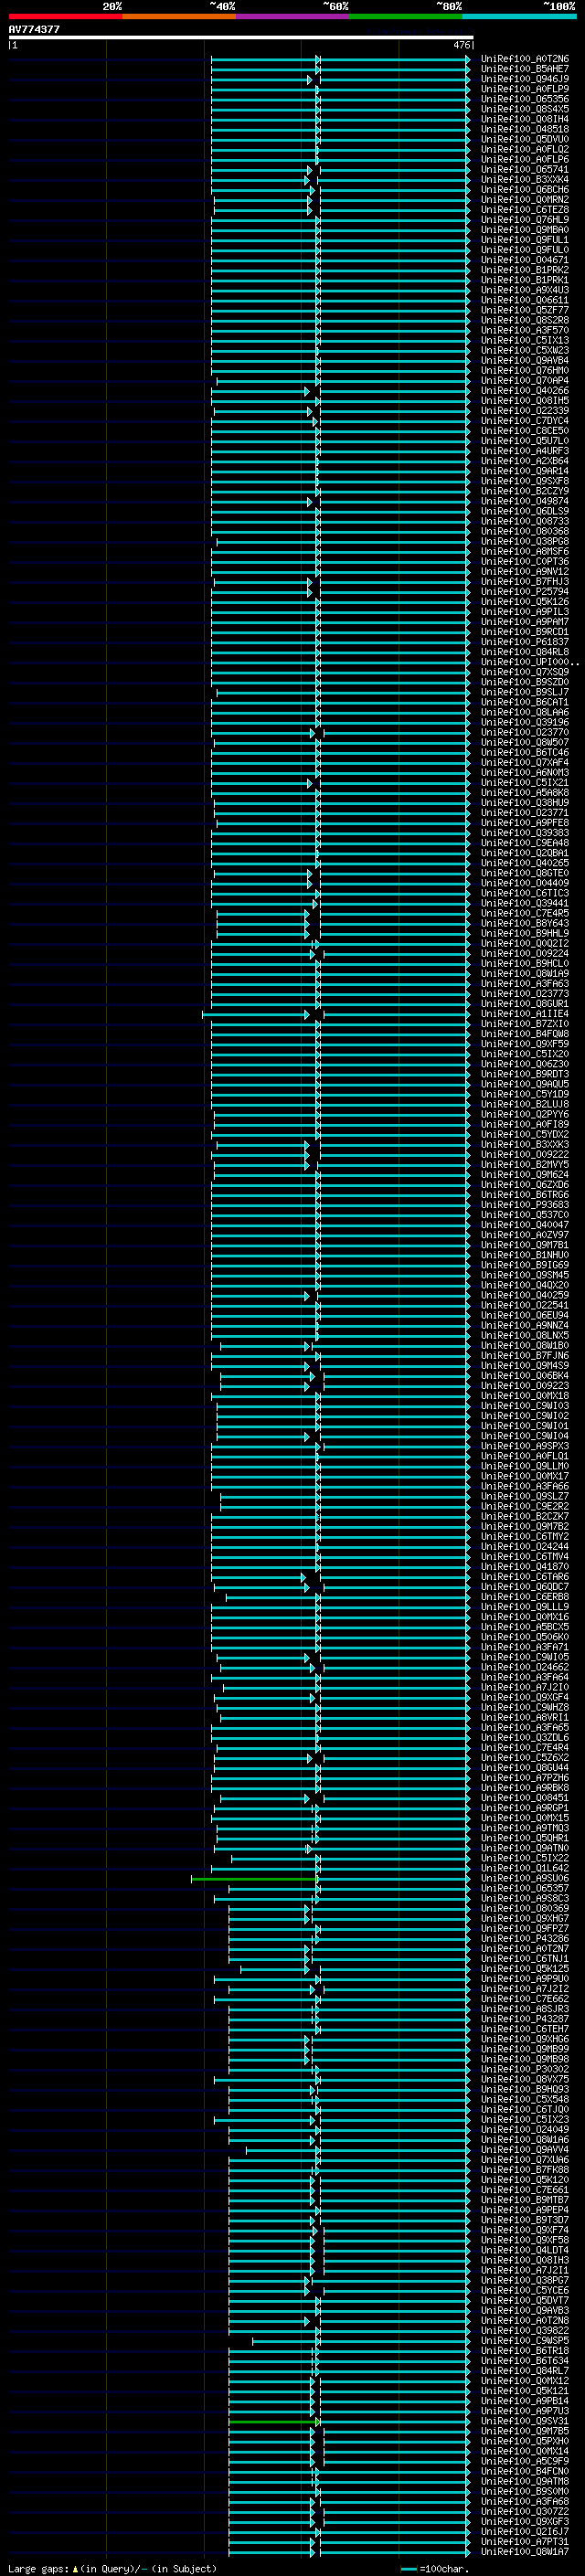Click the orange segment of the identity scale
This screenshot has height=2576, width=585.
coord(179,16)
